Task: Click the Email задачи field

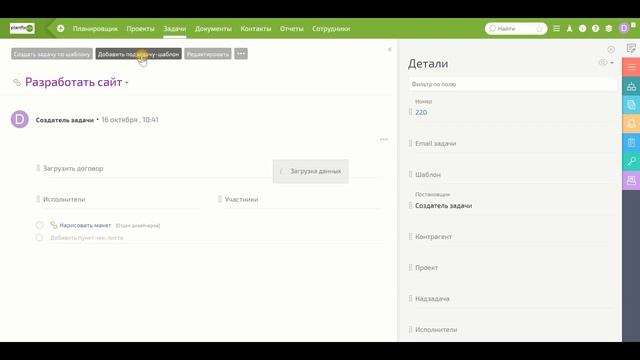Action: (512, 144)
